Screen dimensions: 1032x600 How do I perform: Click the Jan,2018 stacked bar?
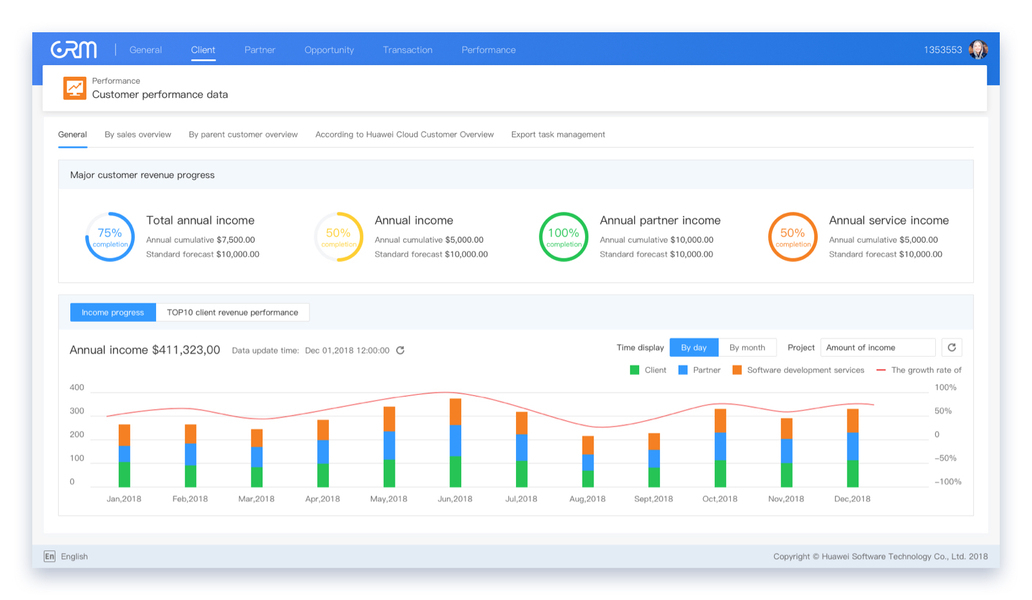(124, 455)
